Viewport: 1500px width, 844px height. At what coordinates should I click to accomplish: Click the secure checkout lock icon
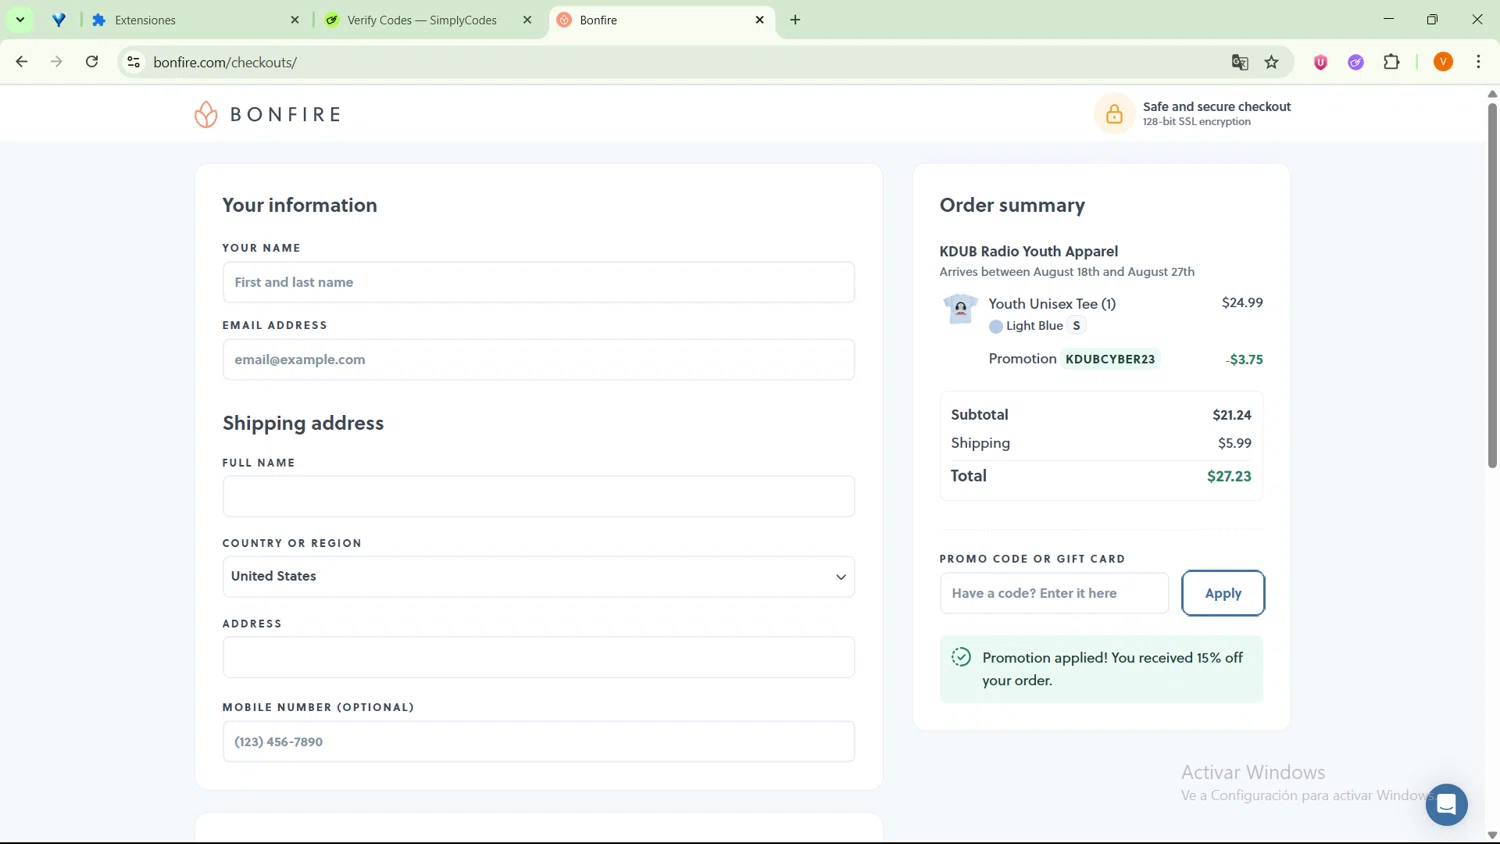(1114, 114)
